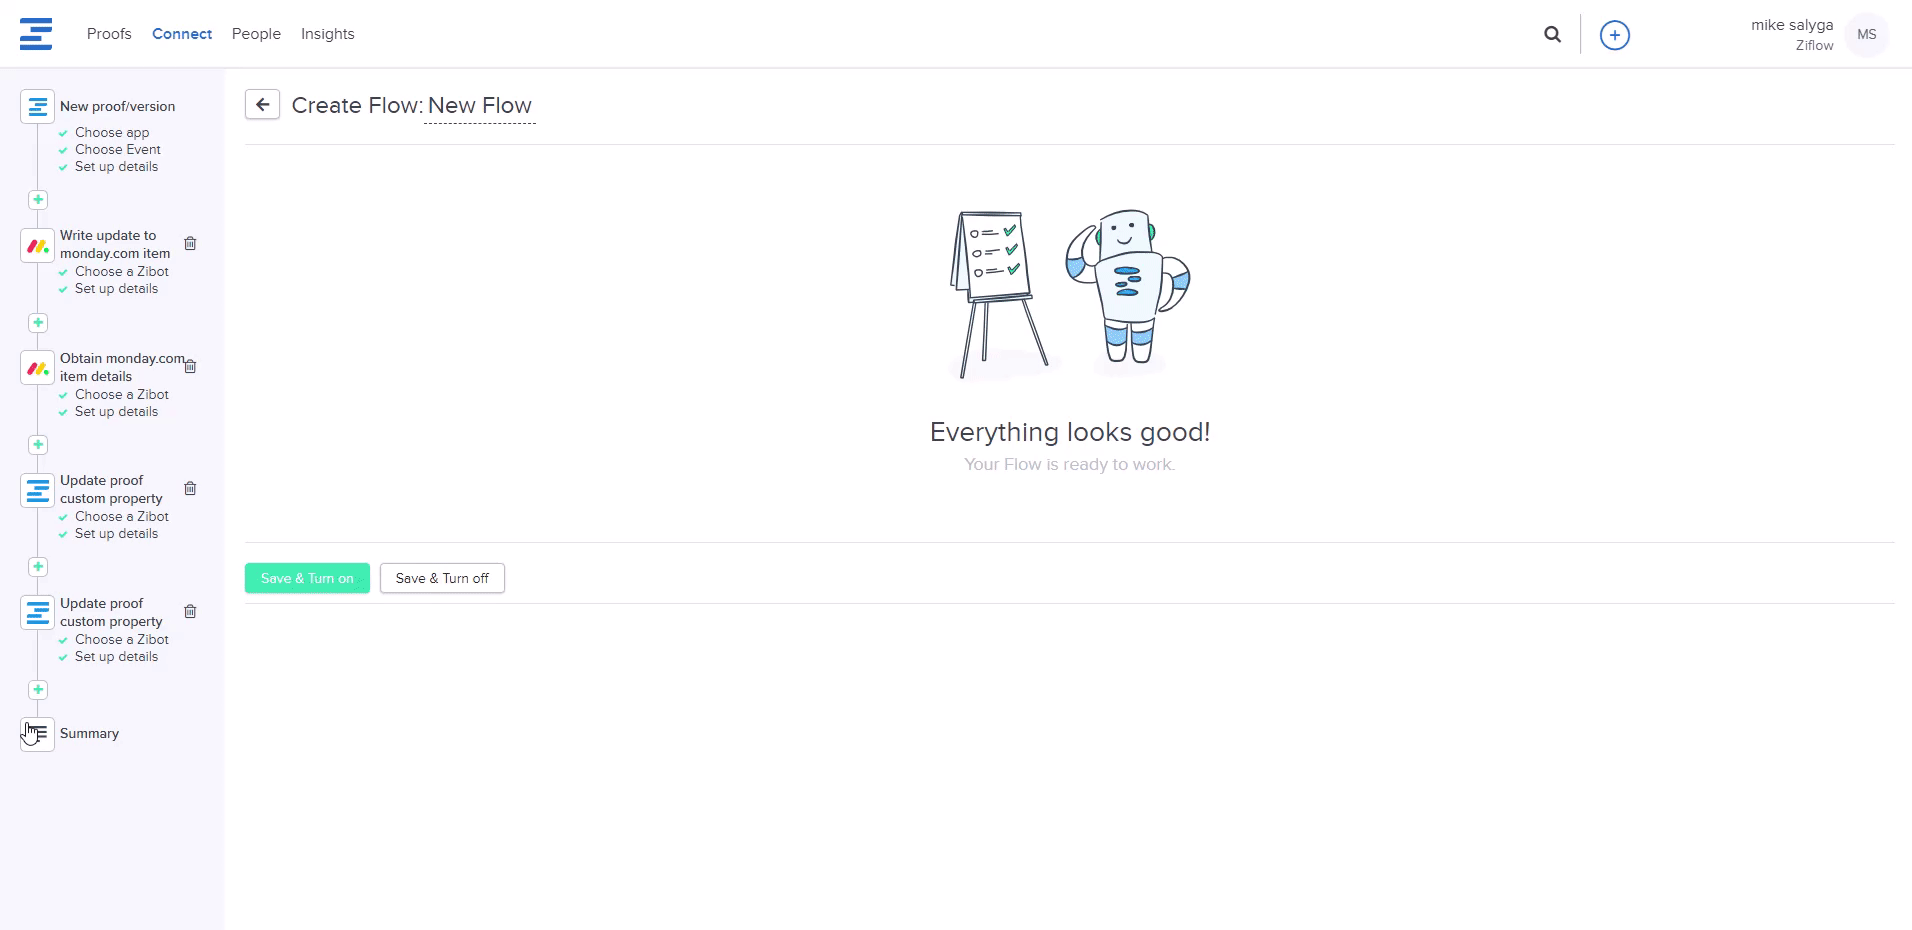Click the Everything looks good! heading
The height and width of the screenshot is (930, 1912).
pos(1070,432)
